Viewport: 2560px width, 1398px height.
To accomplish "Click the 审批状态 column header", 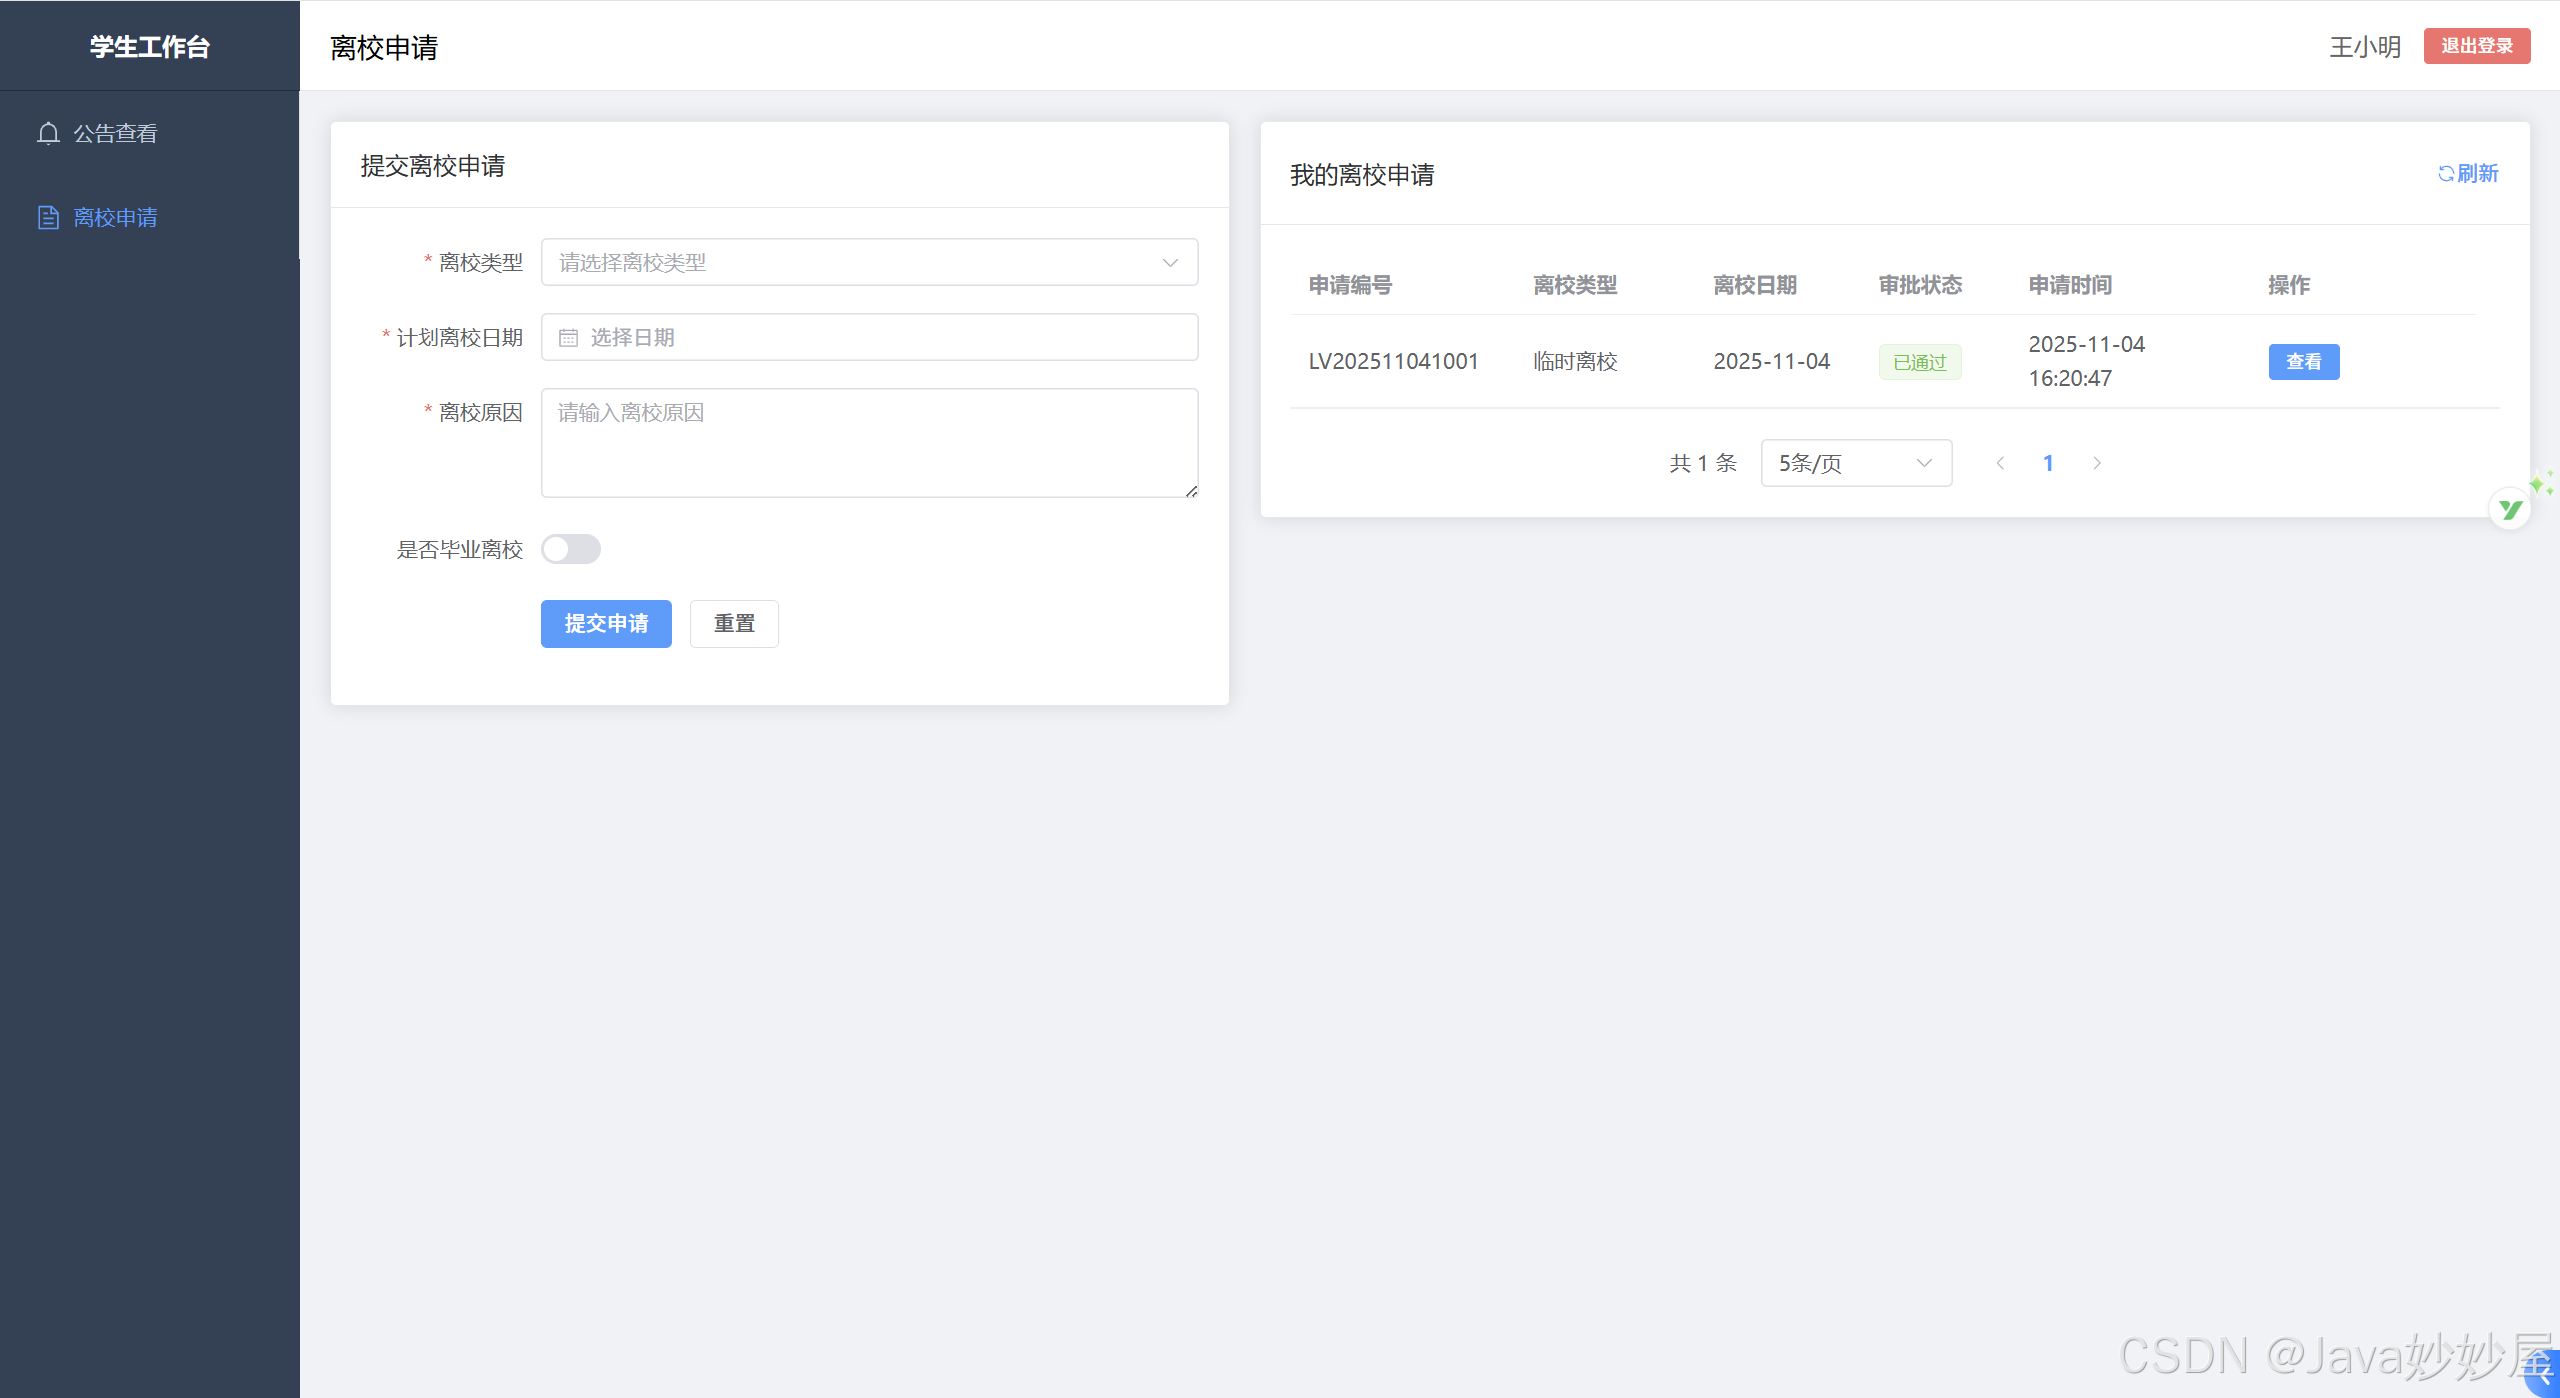I will pos(1920,285).
